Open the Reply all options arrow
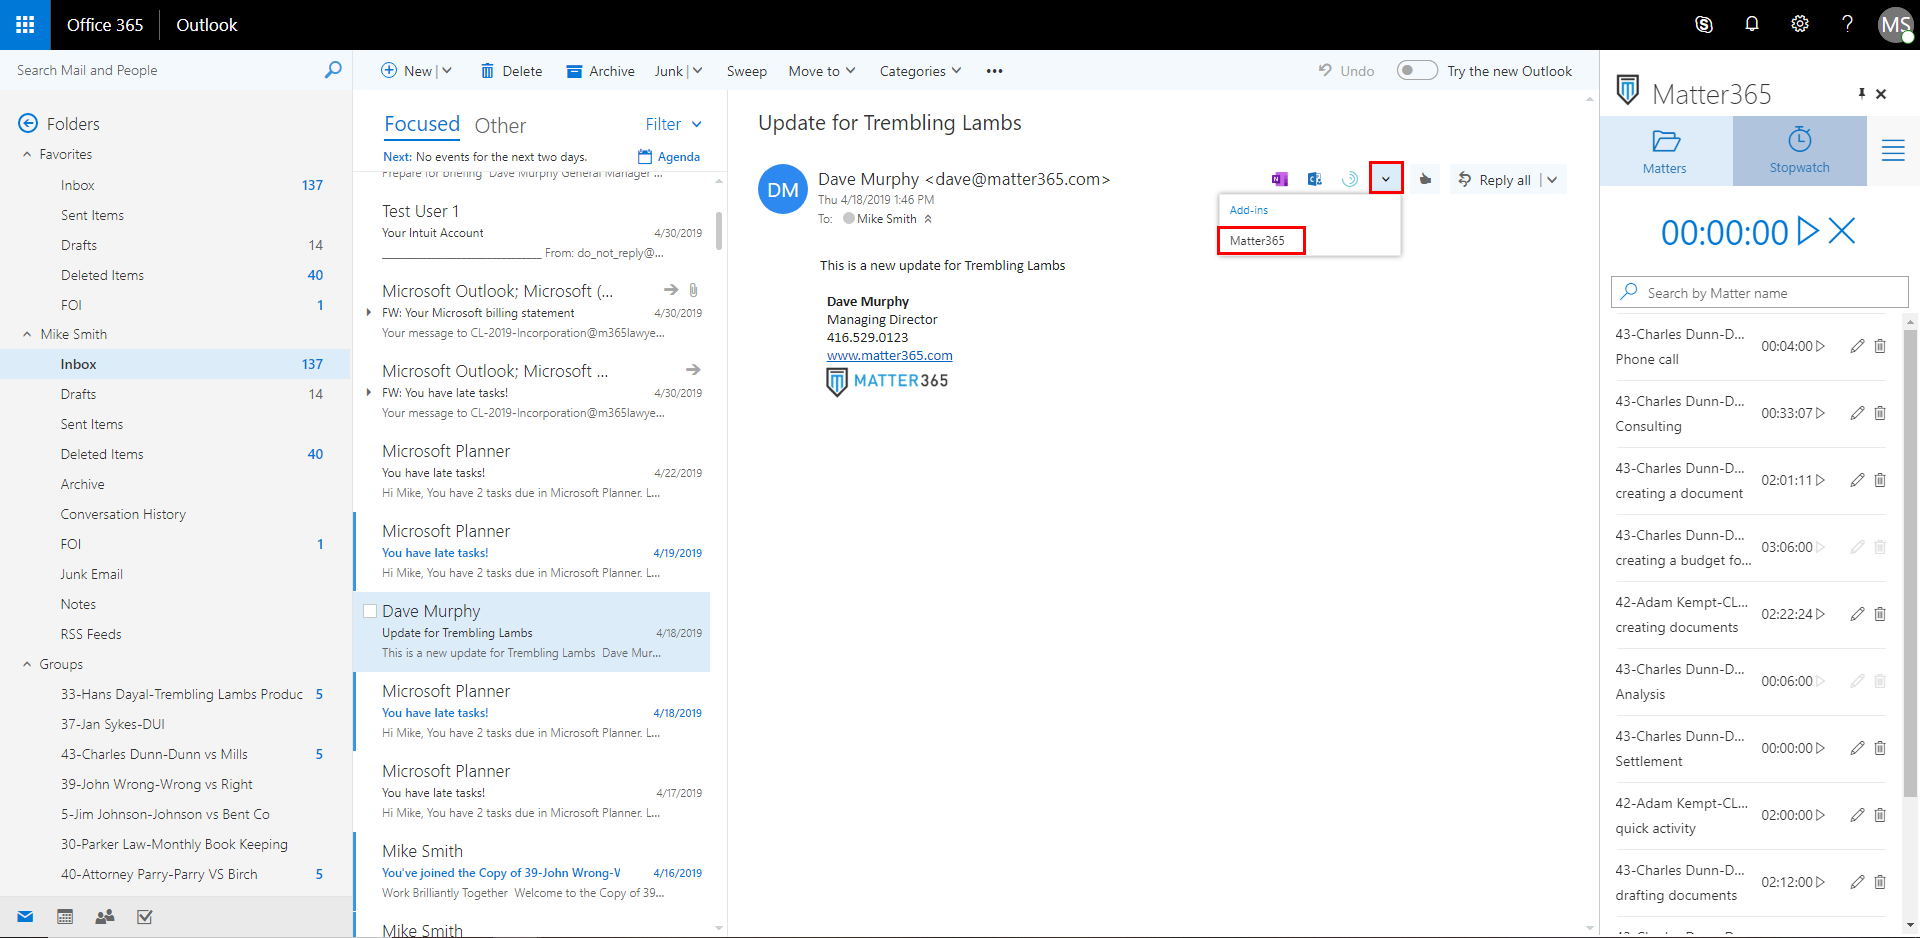Screen dimensions: 1920x938 [1552, 180]
